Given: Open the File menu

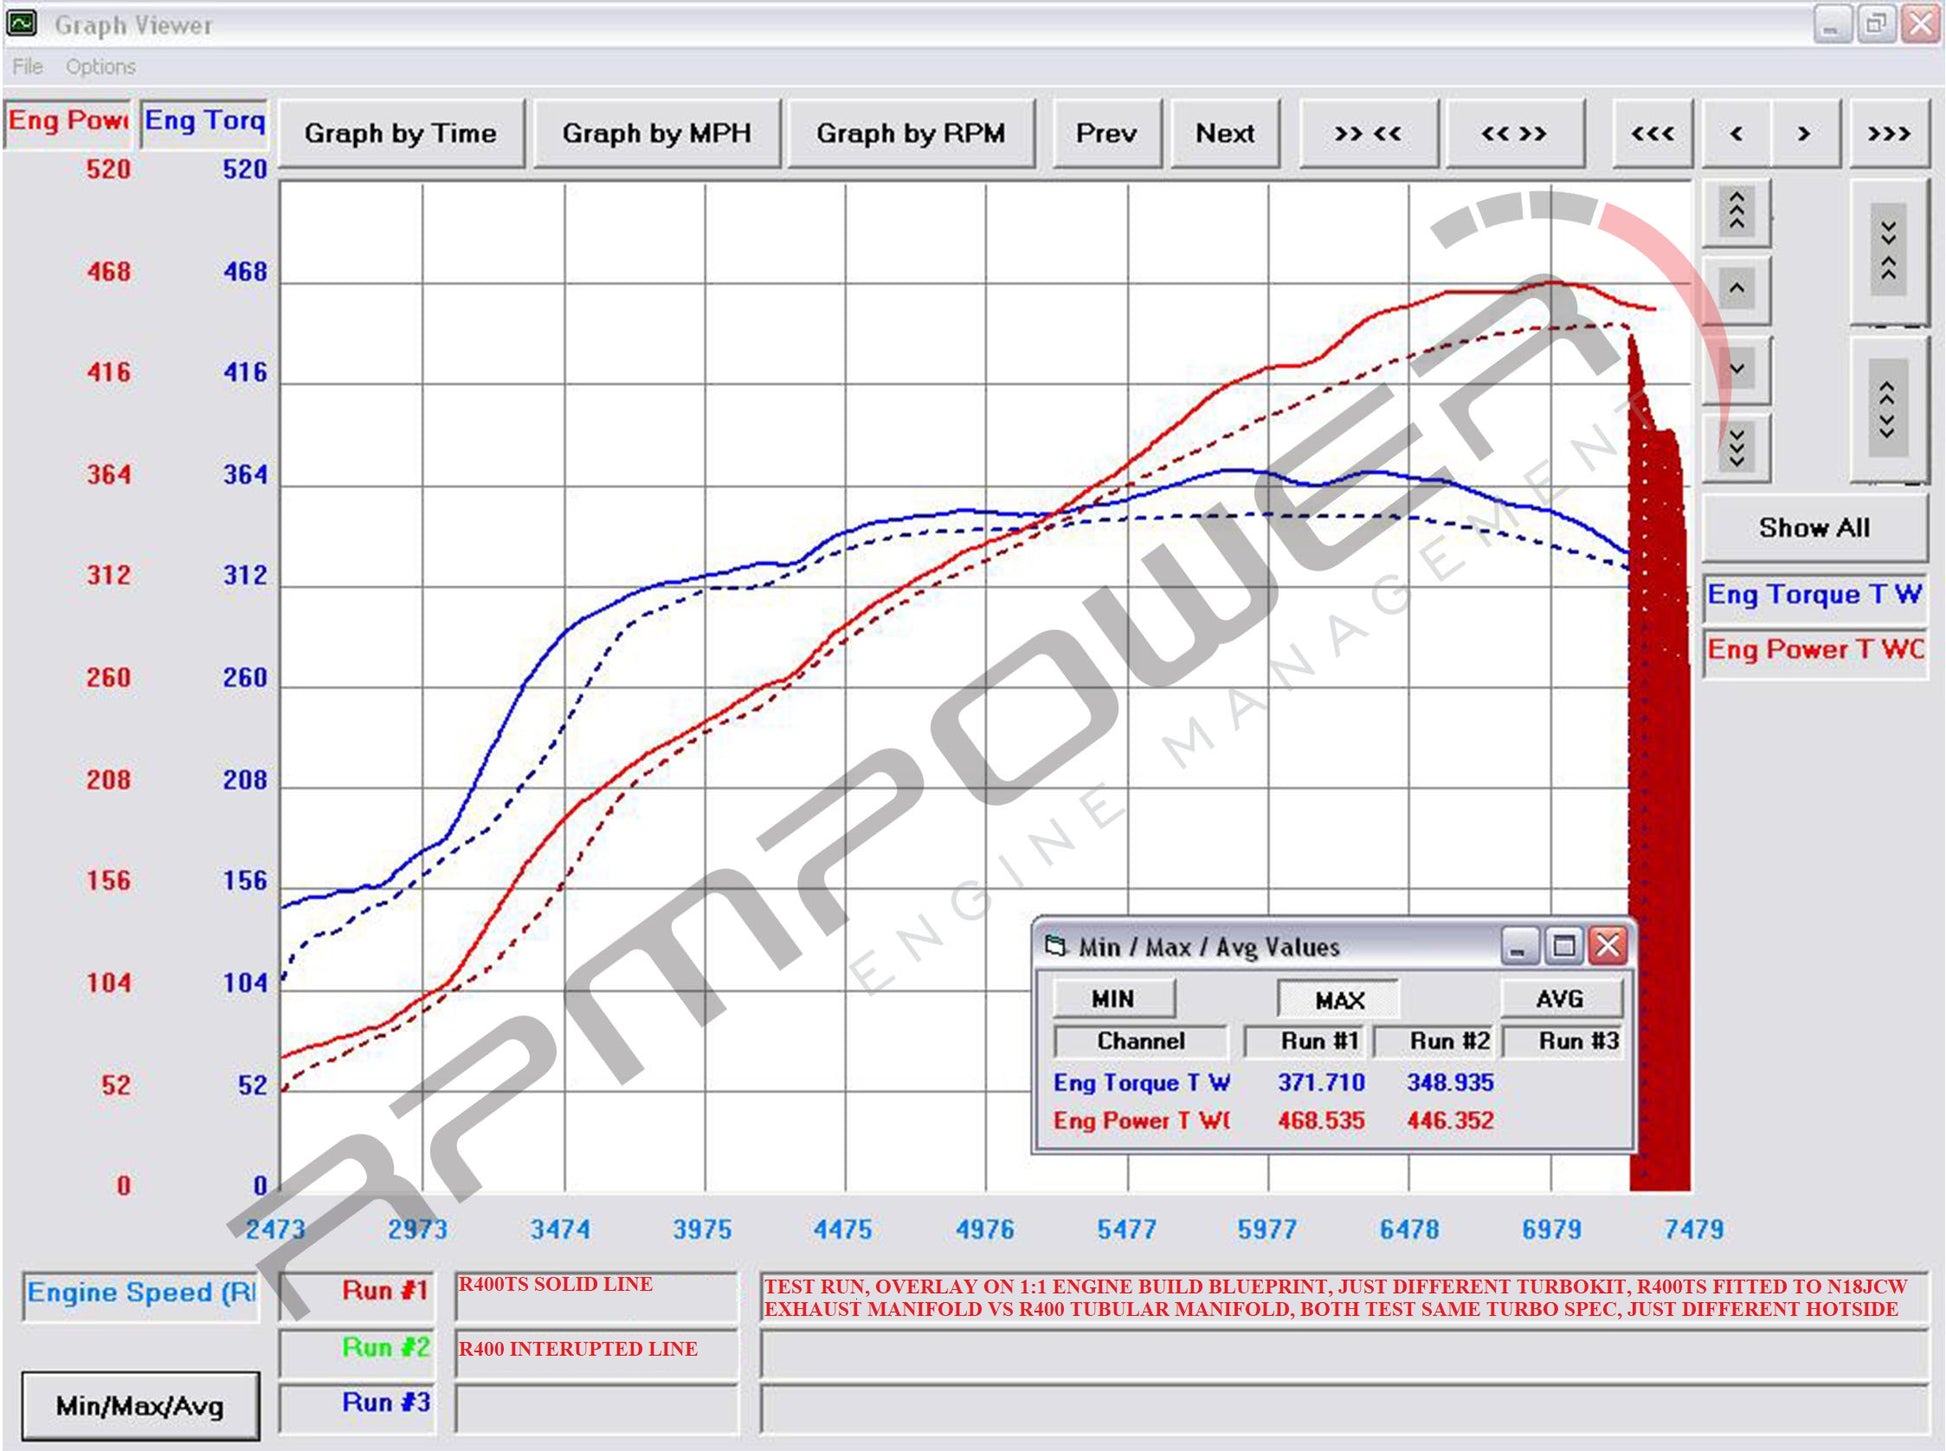Looking at the screenshot, I should pyautogui.click(x=27, y=67).
